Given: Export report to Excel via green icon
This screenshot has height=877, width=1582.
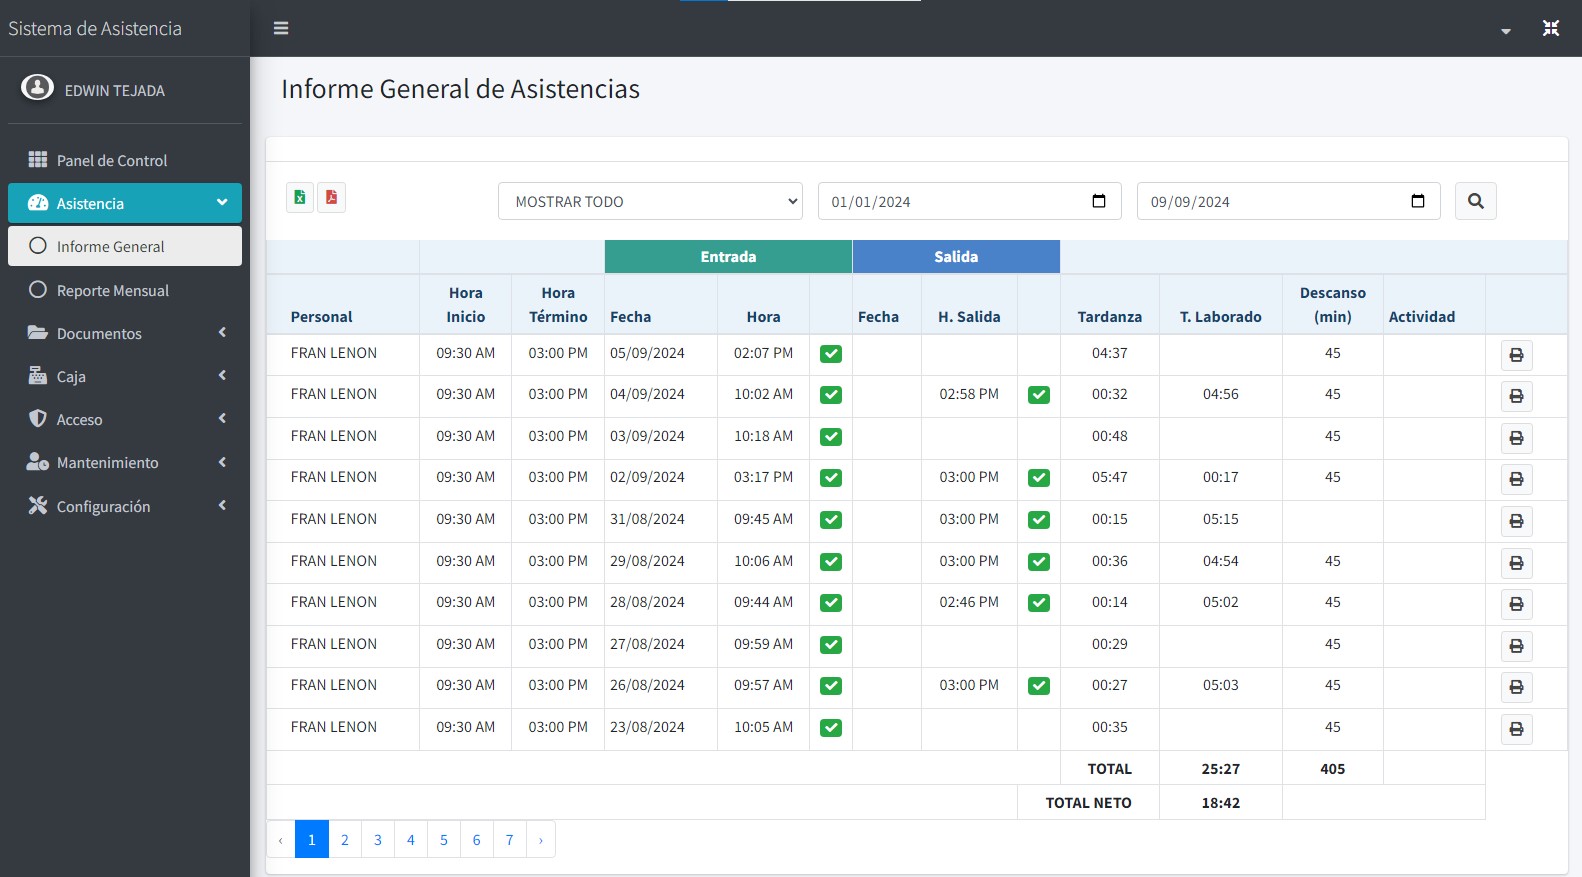Looking at the screenshot, I should coord(300,198).
